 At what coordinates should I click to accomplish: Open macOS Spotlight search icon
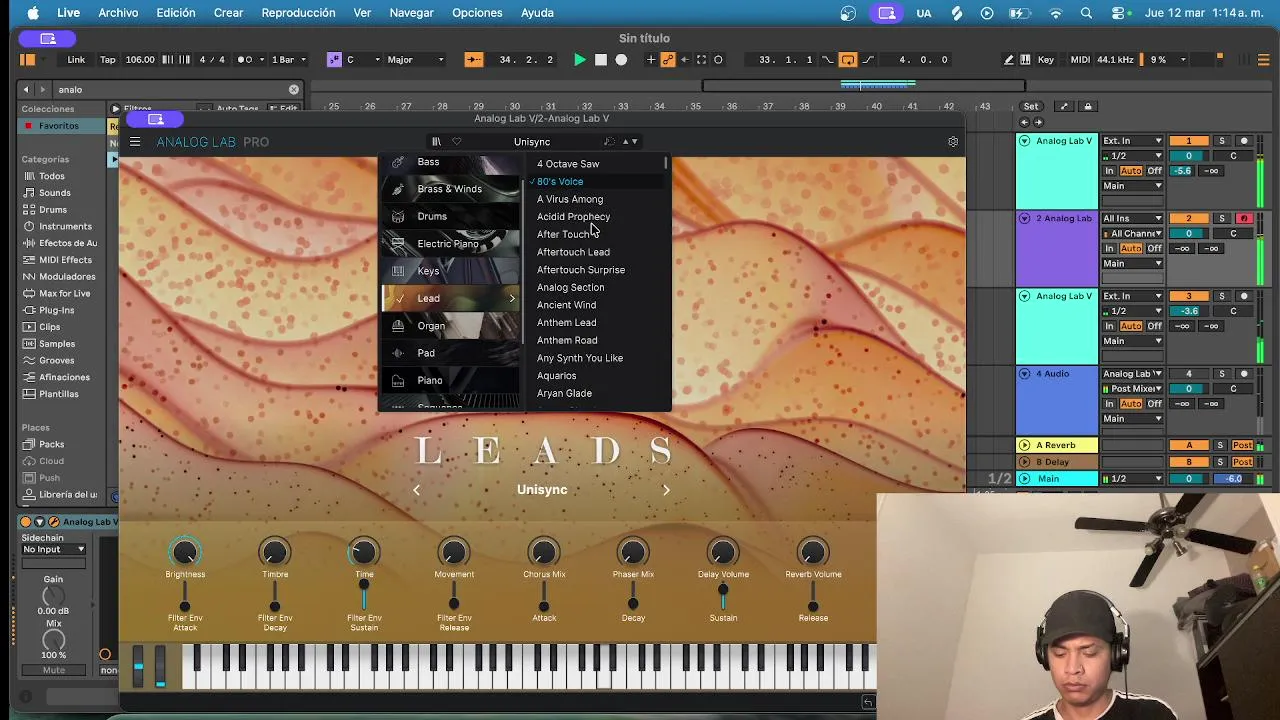[1087, 13]
